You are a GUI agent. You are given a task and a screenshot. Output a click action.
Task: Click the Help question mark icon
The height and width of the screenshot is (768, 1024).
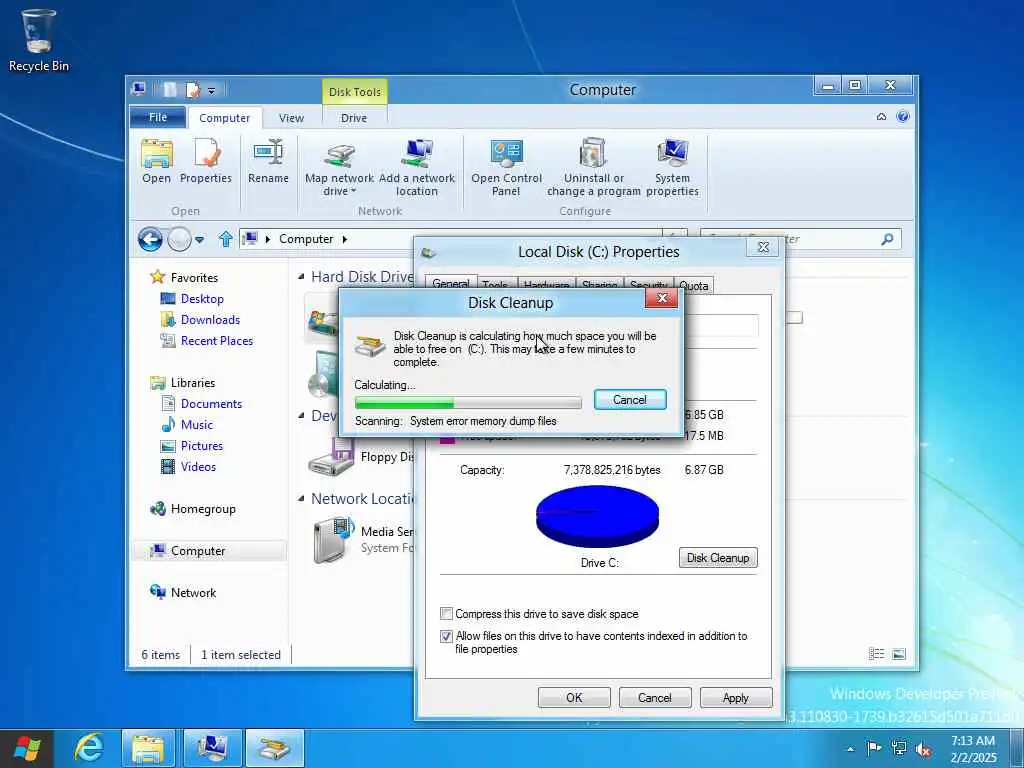pyautogui.click(x=903, y=117)
